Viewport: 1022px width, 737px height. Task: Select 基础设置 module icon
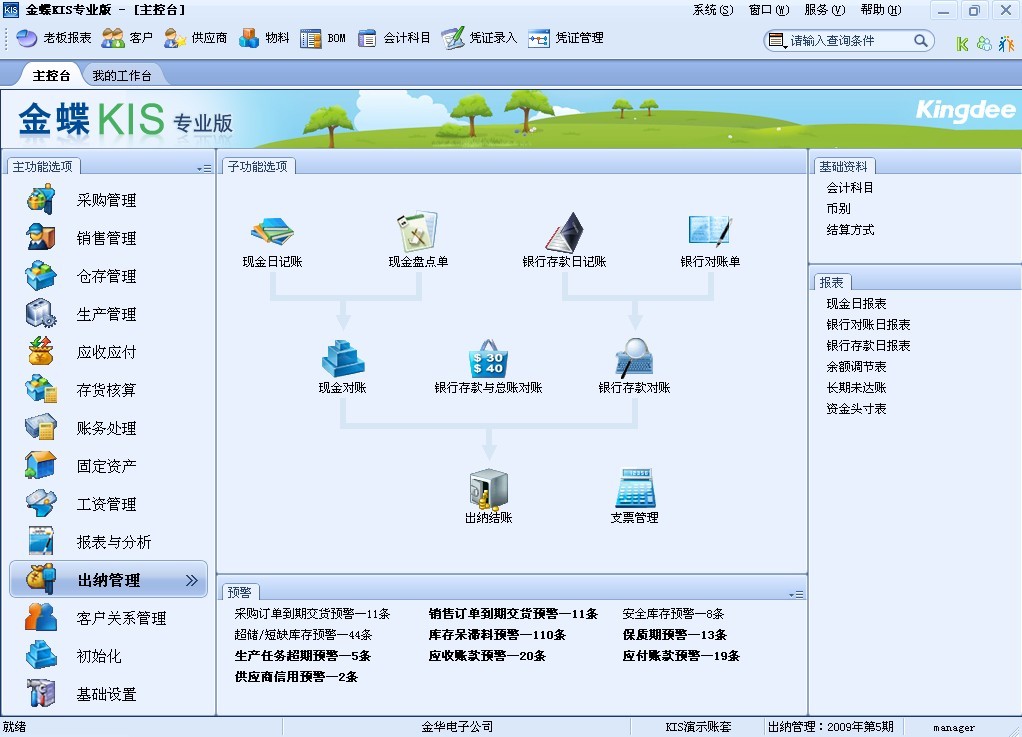[x=40, y=693]
